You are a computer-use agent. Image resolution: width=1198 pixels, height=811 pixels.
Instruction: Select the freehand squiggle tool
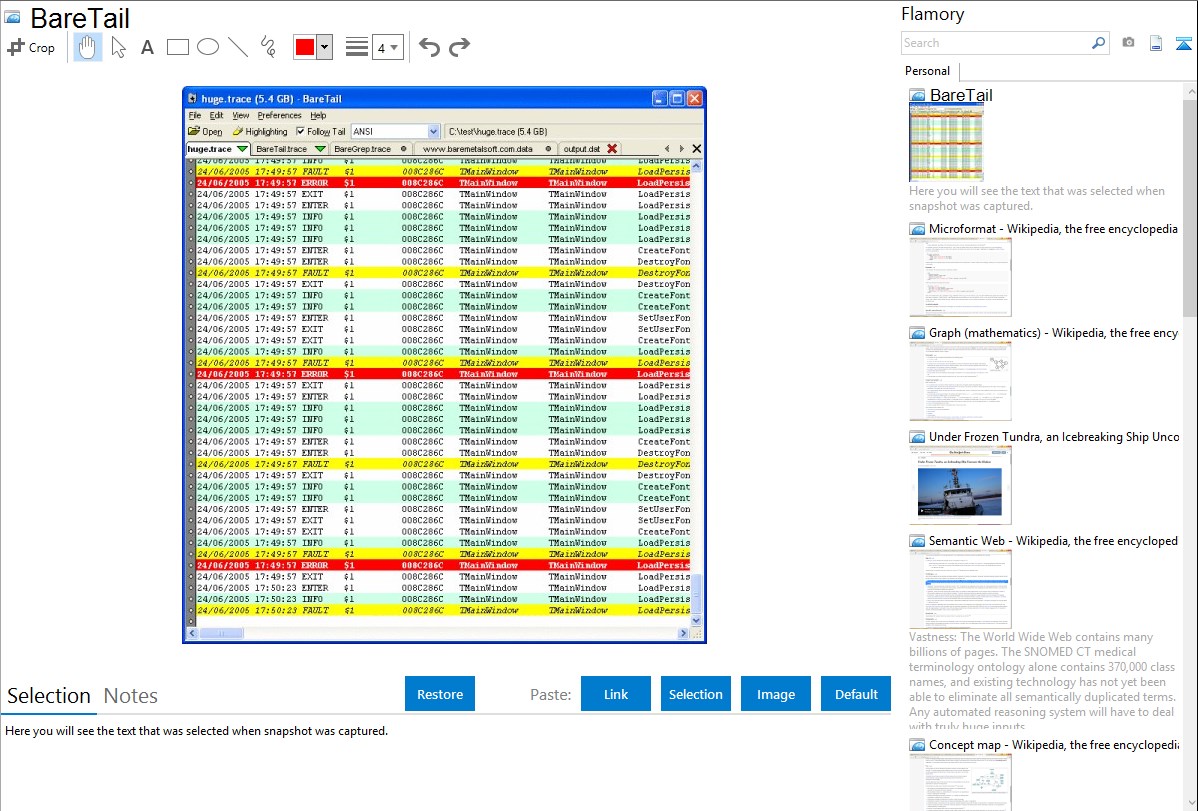click(x=268, y=47)
